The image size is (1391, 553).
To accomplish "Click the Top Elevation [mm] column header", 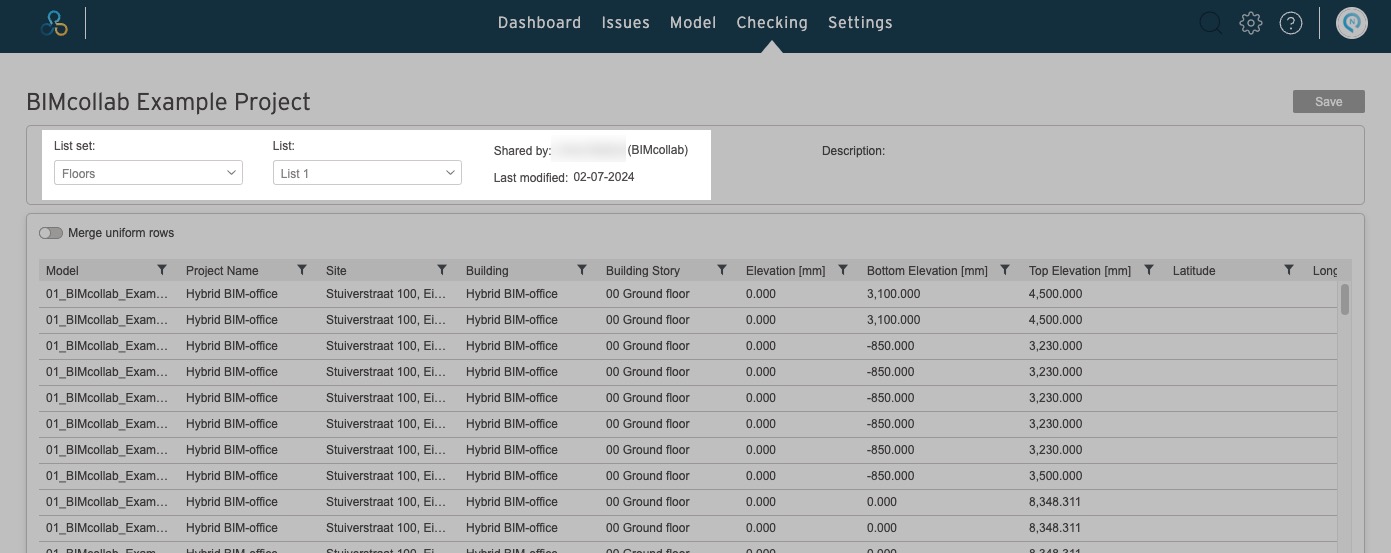I will pos(1080,271).
